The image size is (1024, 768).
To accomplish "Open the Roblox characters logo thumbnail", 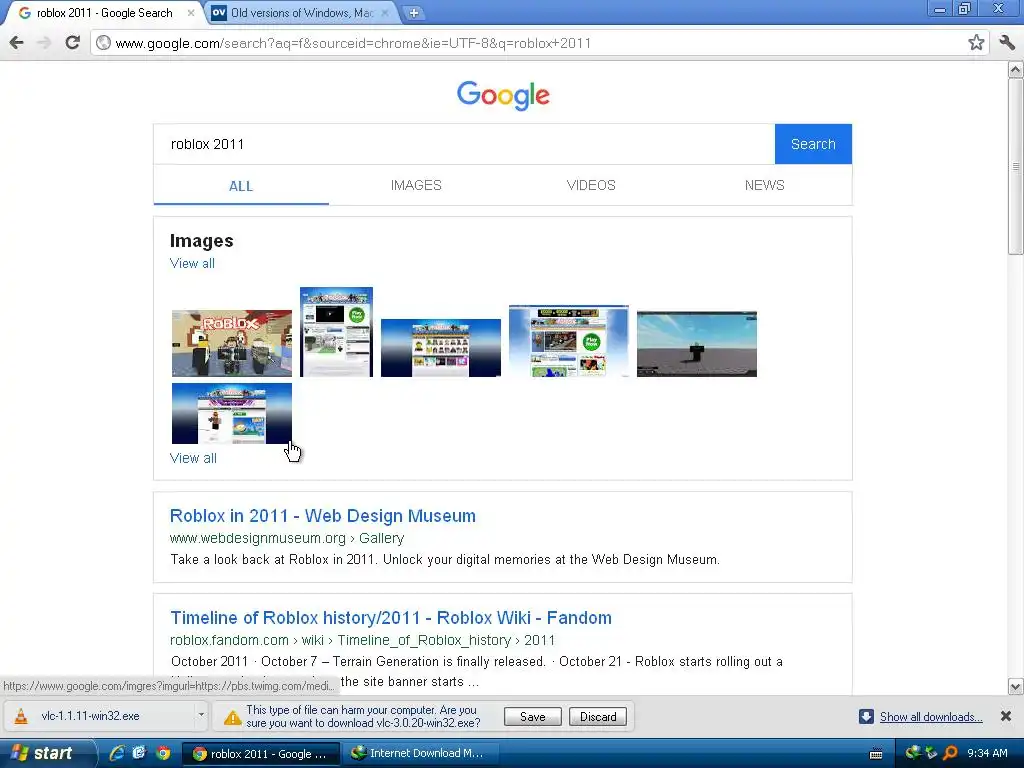I will [232, 344].
